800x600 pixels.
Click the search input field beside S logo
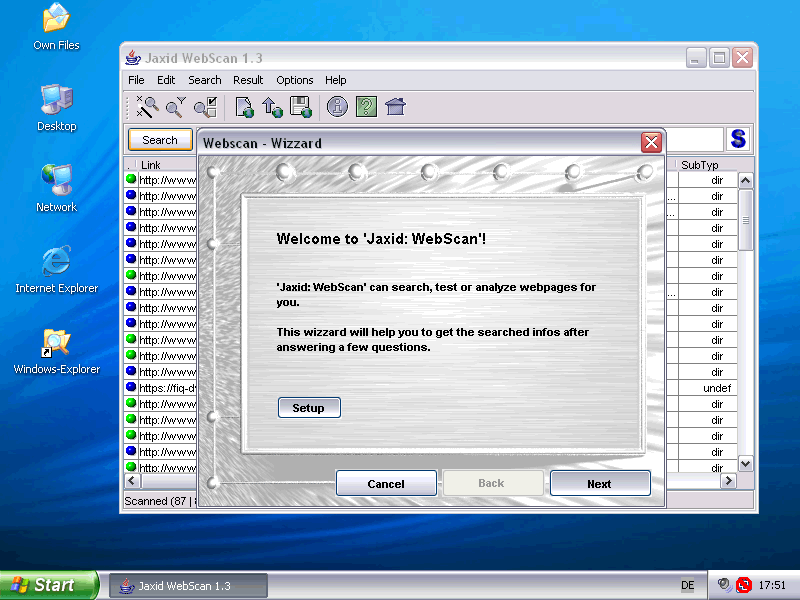(695, 139)
